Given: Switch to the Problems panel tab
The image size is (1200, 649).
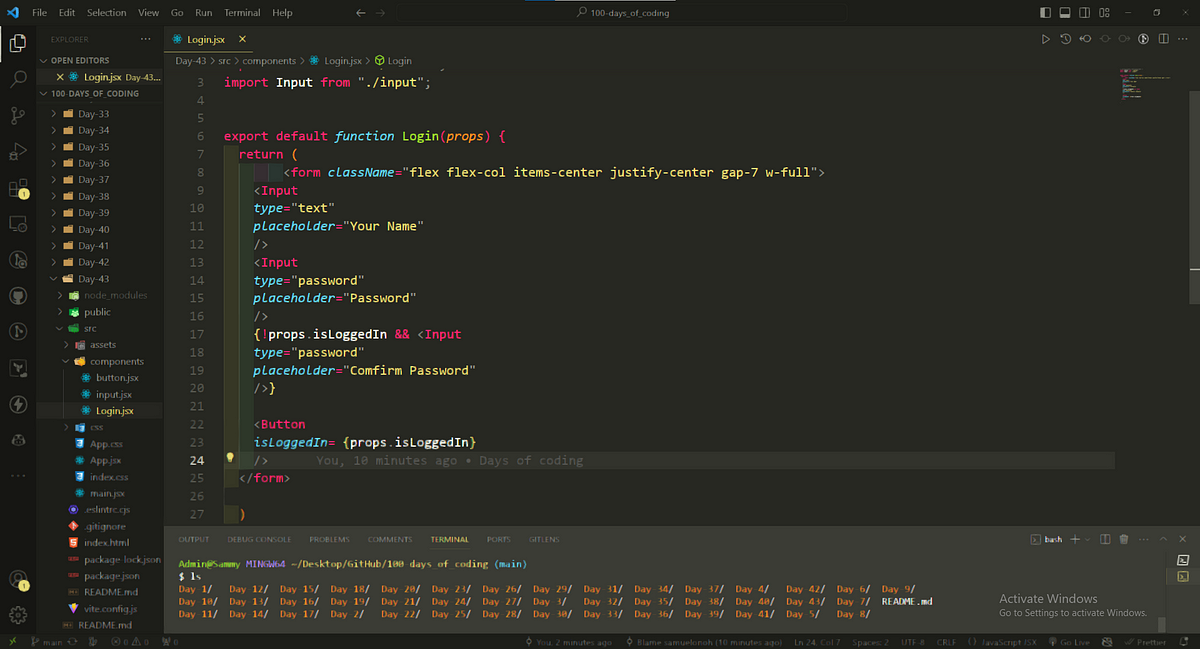Looking at the screenshot, I should 330,539.
